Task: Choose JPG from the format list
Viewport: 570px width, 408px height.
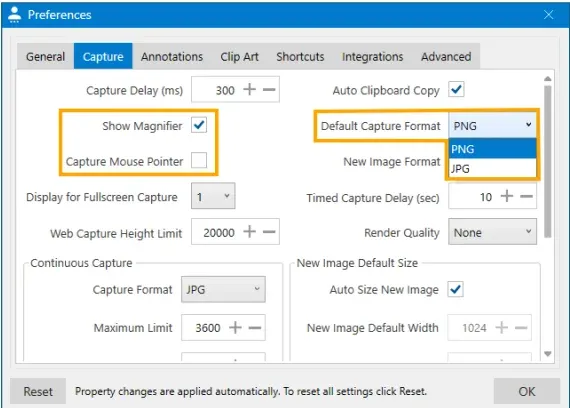Action: 493,168
